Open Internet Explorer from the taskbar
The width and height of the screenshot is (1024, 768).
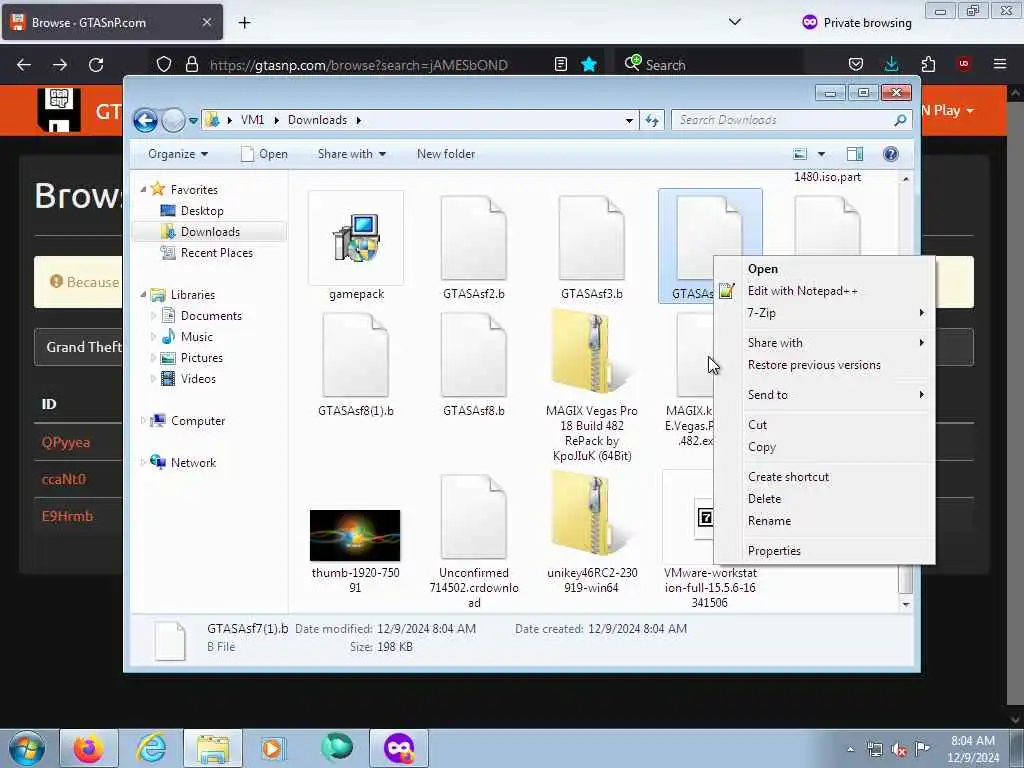[151, 748]
